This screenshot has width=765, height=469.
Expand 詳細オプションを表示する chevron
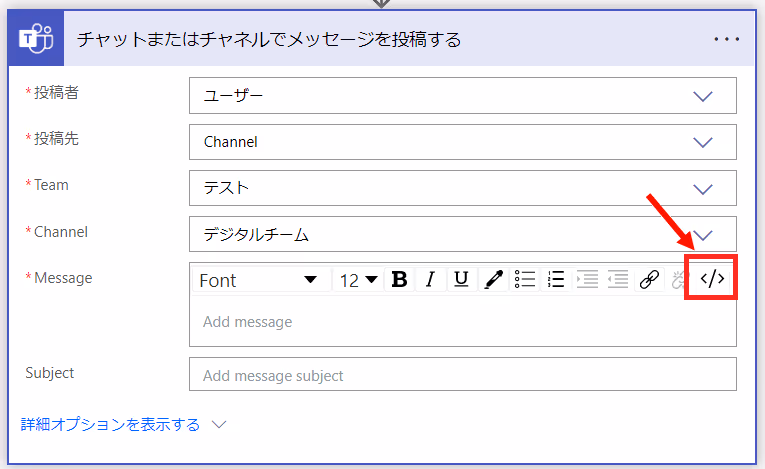219,425
